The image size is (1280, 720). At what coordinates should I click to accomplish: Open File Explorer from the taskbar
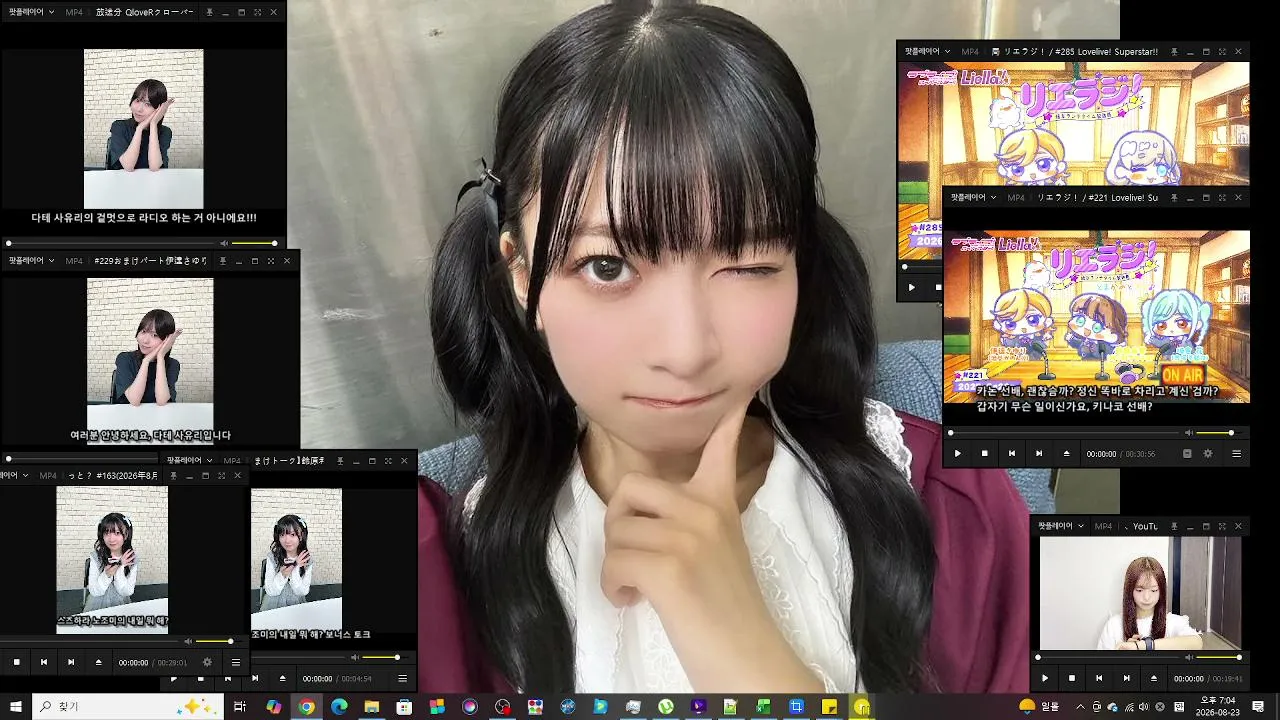click(x=372, y=707)
